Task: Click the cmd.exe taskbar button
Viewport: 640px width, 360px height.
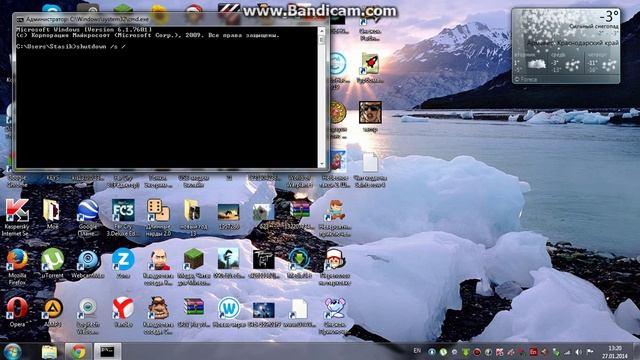Action: pos(108,352)
